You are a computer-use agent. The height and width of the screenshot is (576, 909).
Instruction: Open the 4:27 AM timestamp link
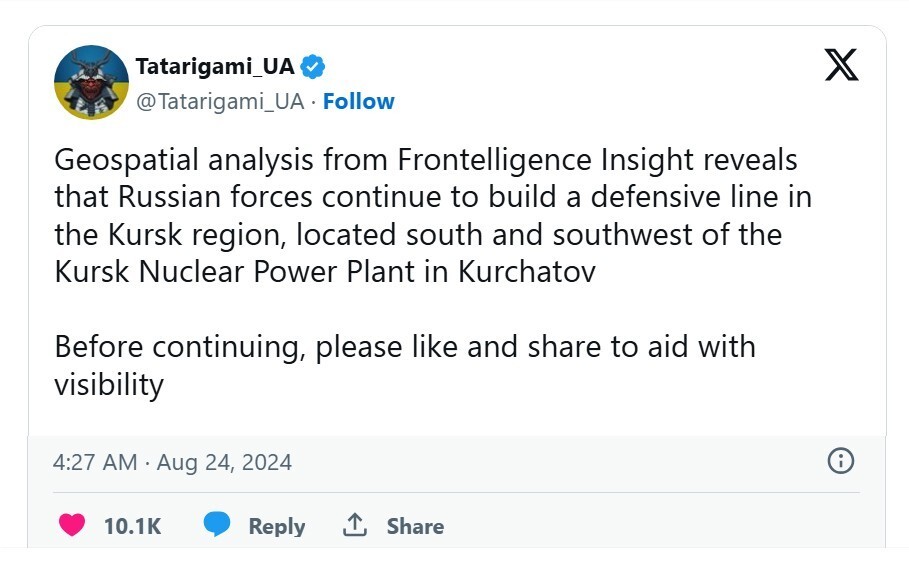coord(94,462)
